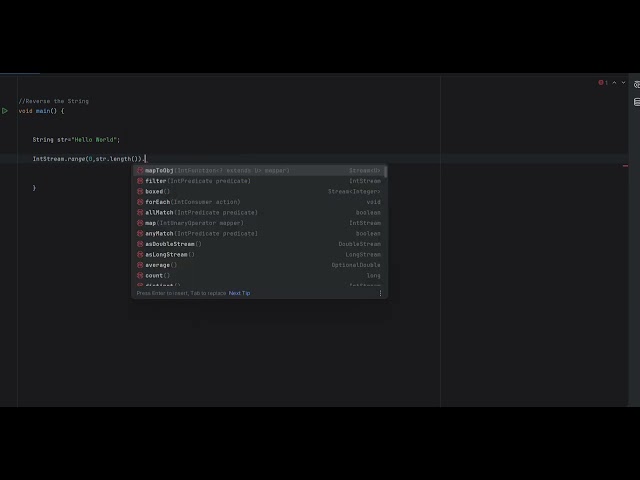Click the green Run gutter icon beside main
Screen dimensions: 640x480
[x=5, y=111]
